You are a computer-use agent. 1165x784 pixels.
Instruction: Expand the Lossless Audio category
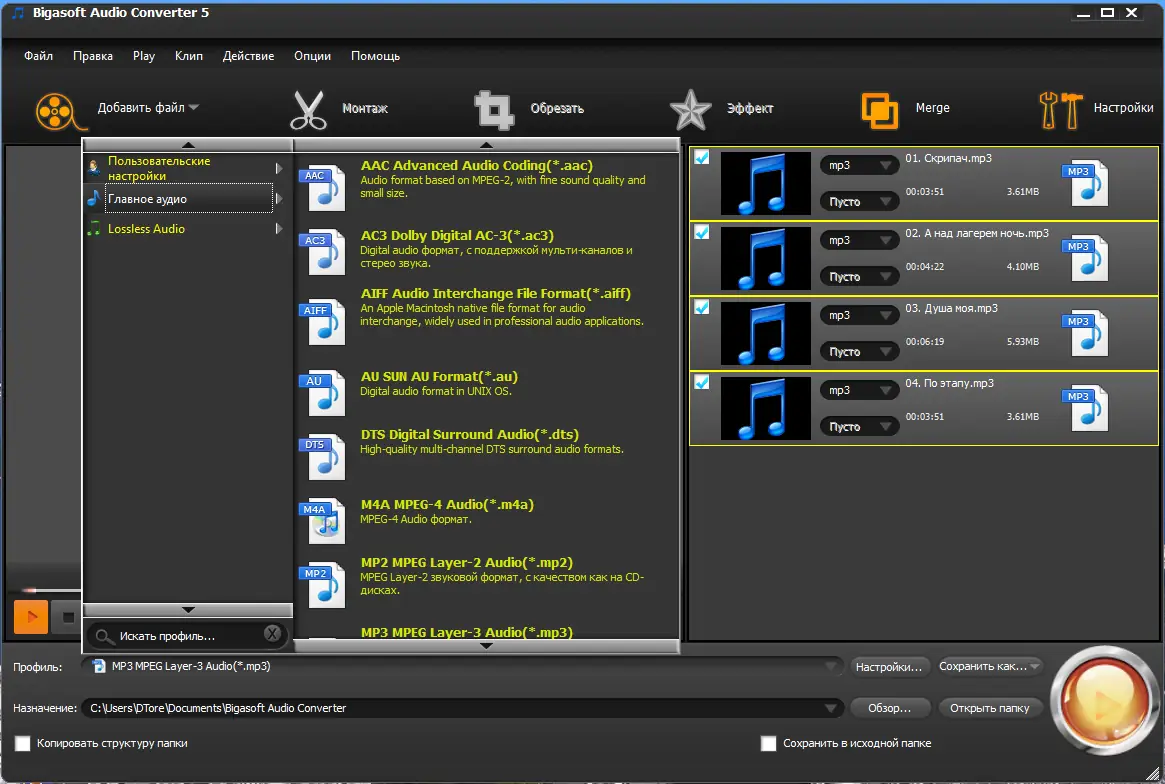point(146,229)
